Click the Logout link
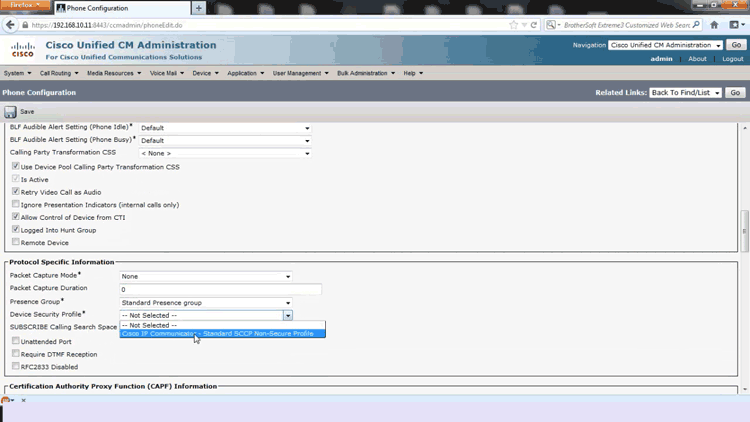 733,59
